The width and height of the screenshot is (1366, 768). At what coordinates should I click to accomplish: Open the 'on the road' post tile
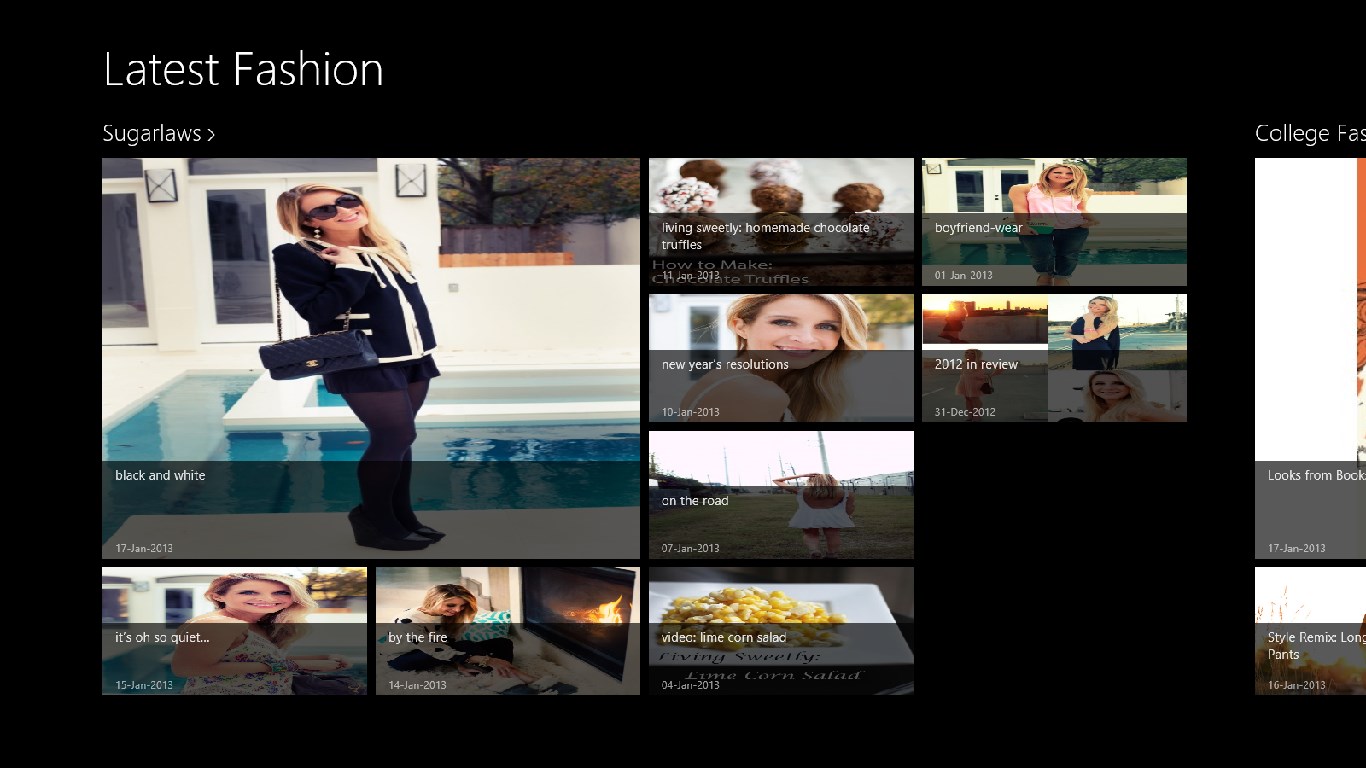781,494
